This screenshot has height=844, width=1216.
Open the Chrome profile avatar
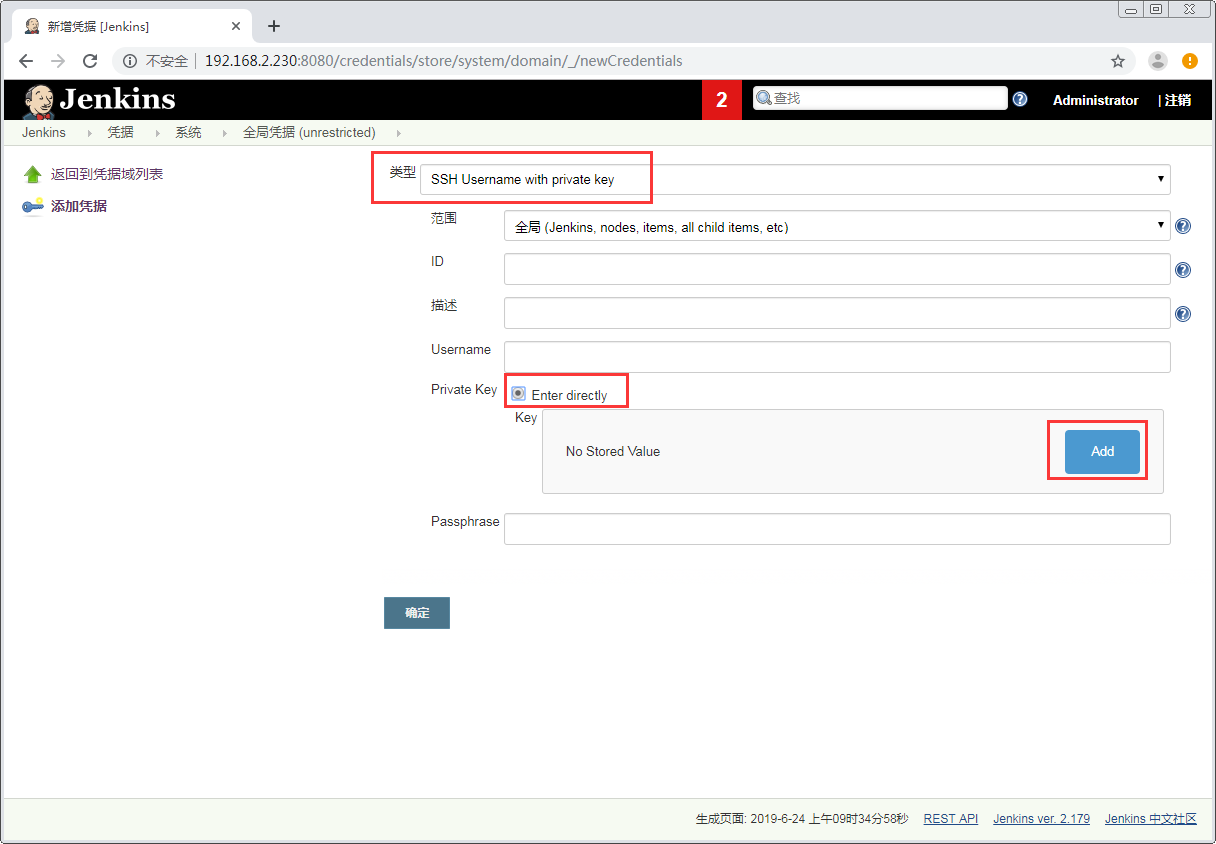(x=1158, y=61)
